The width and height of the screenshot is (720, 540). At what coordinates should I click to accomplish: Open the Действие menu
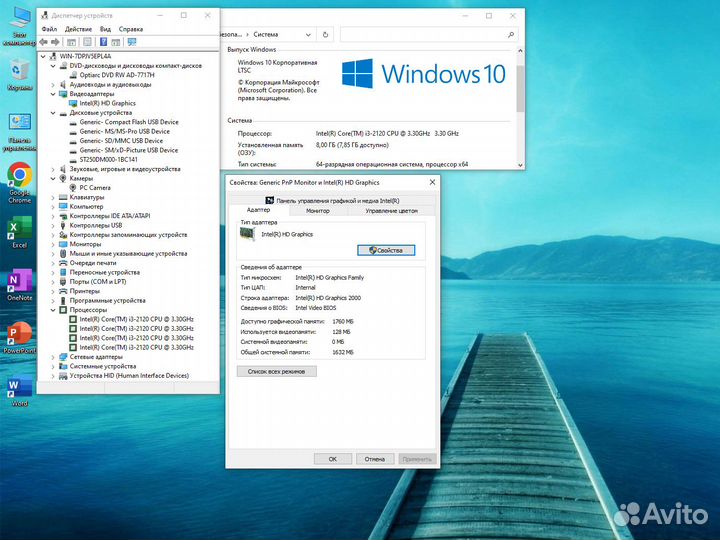[78, 29]
